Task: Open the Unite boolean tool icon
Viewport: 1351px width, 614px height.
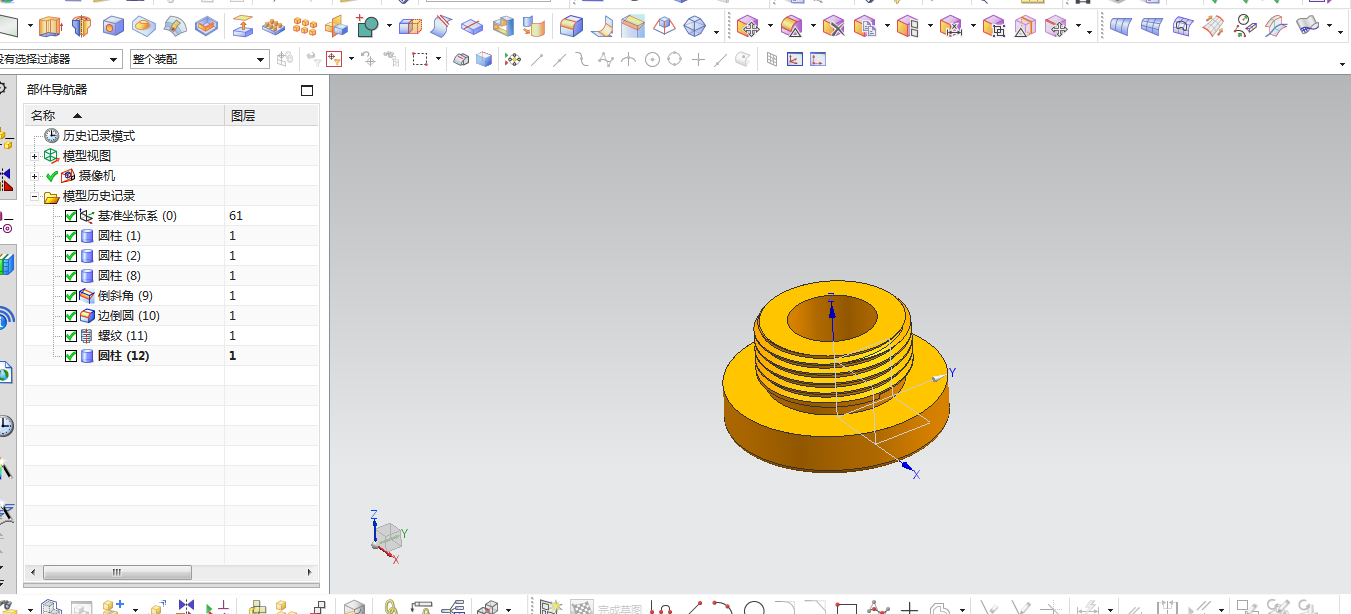Action: tap(366, 26)
